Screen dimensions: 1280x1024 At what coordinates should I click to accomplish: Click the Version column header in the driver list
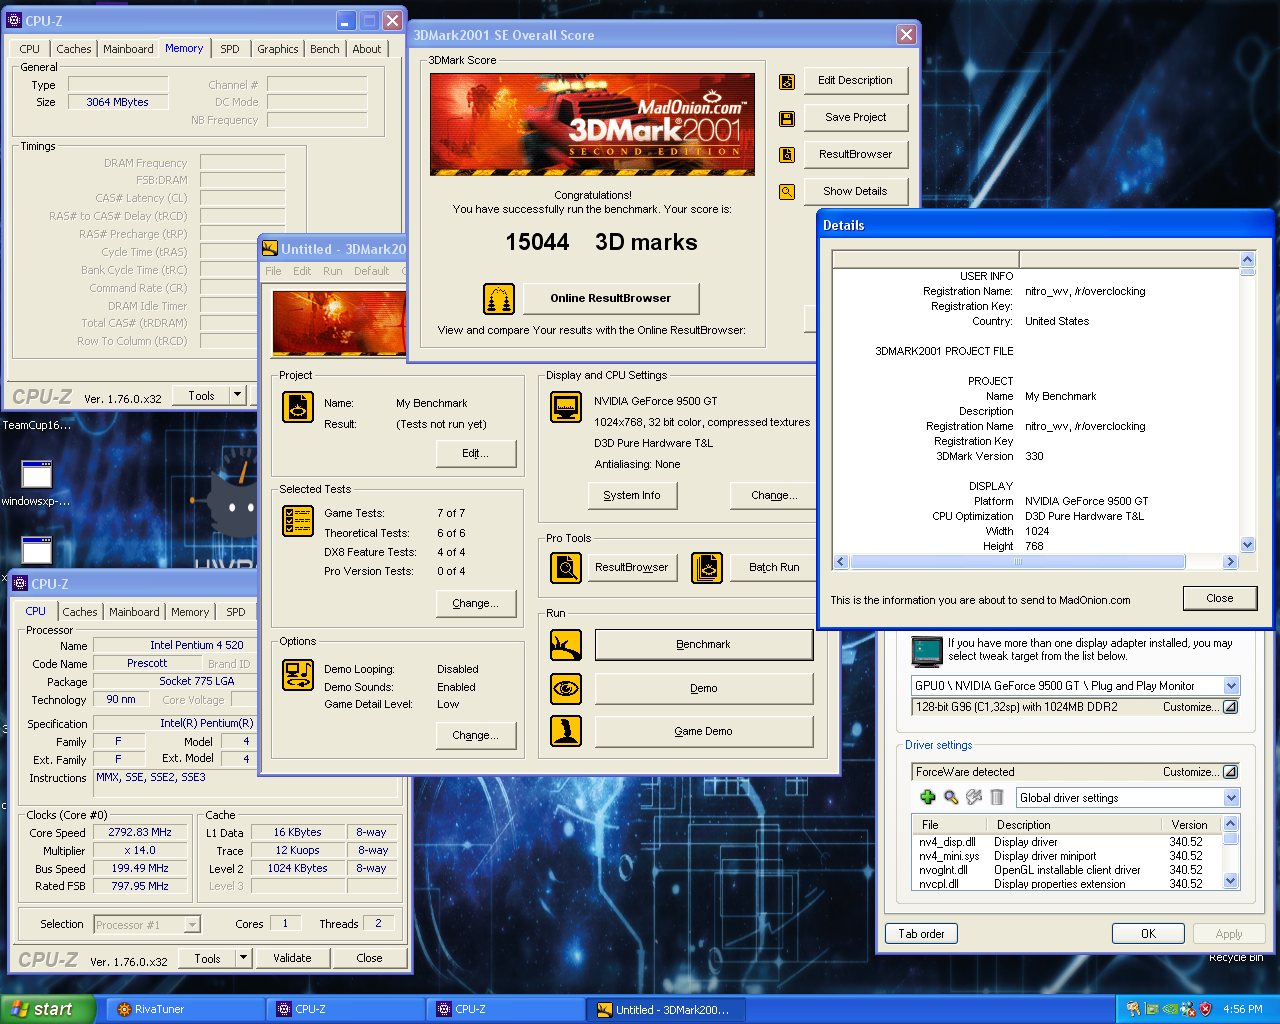click(x=1190, y=825)
